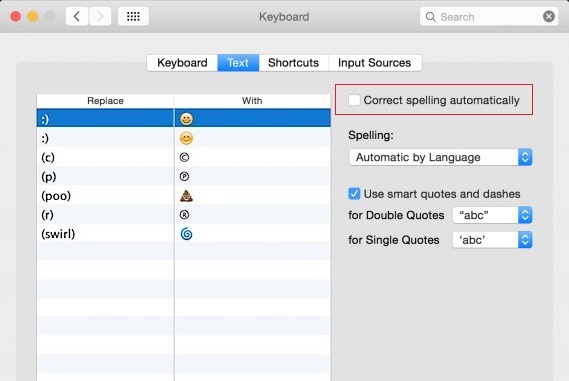This screenshot has width=569, height=381.
Task: Select the Text tab
Action: (x=238, y=63)
